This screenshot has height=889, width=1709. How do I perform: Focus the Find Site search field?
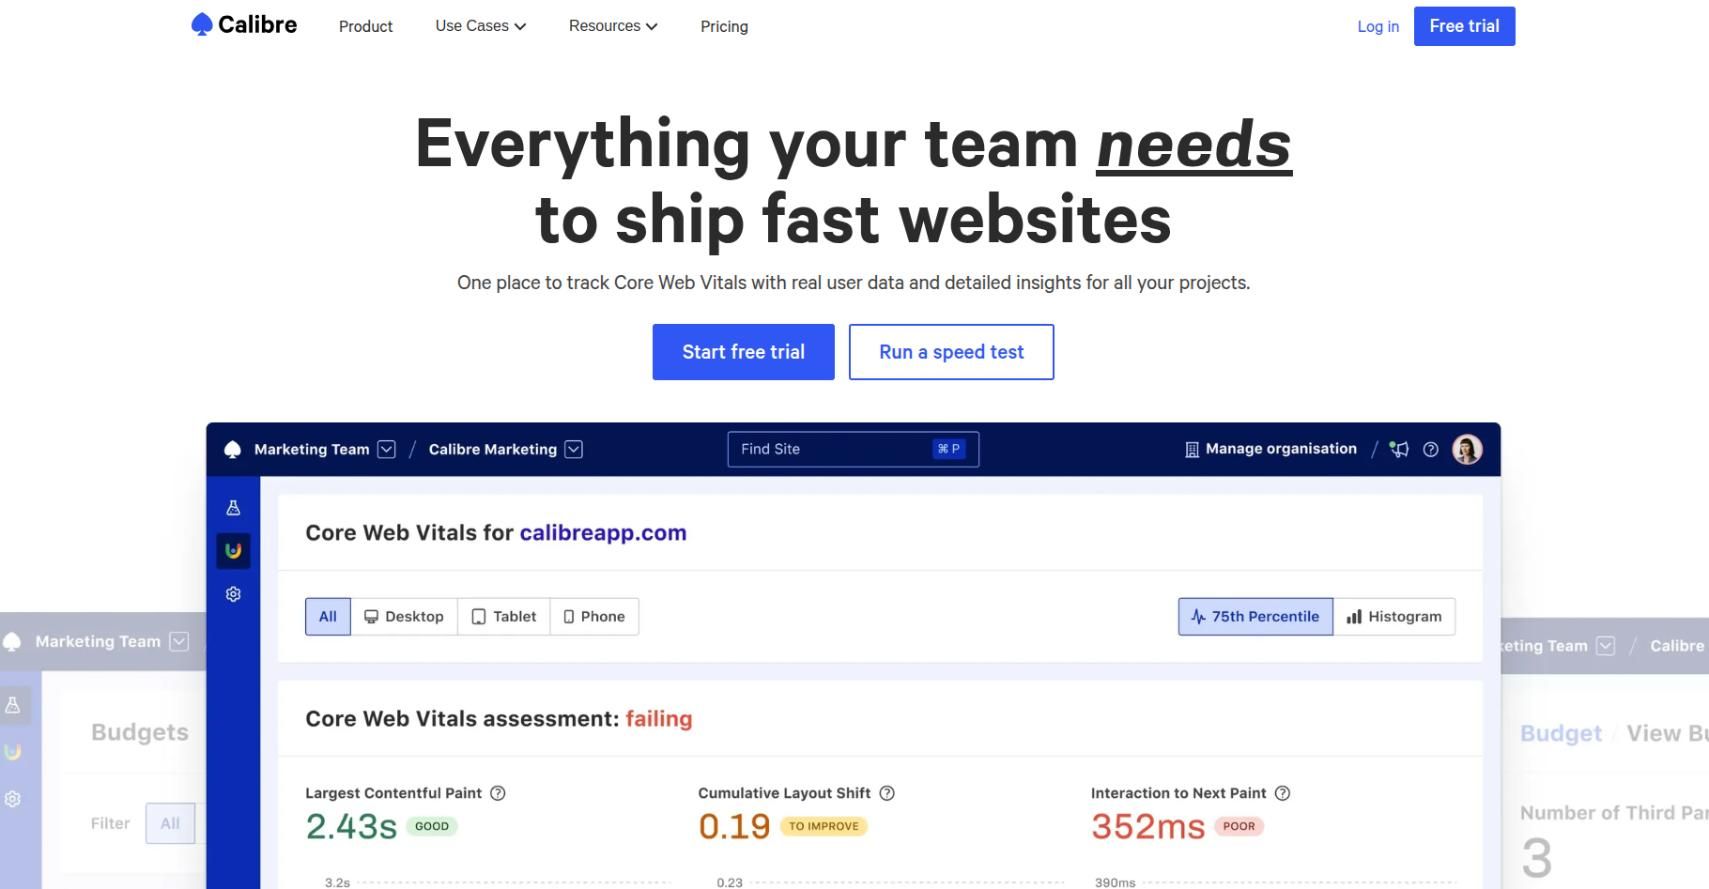pyautogui.click(x=830, y=449)
